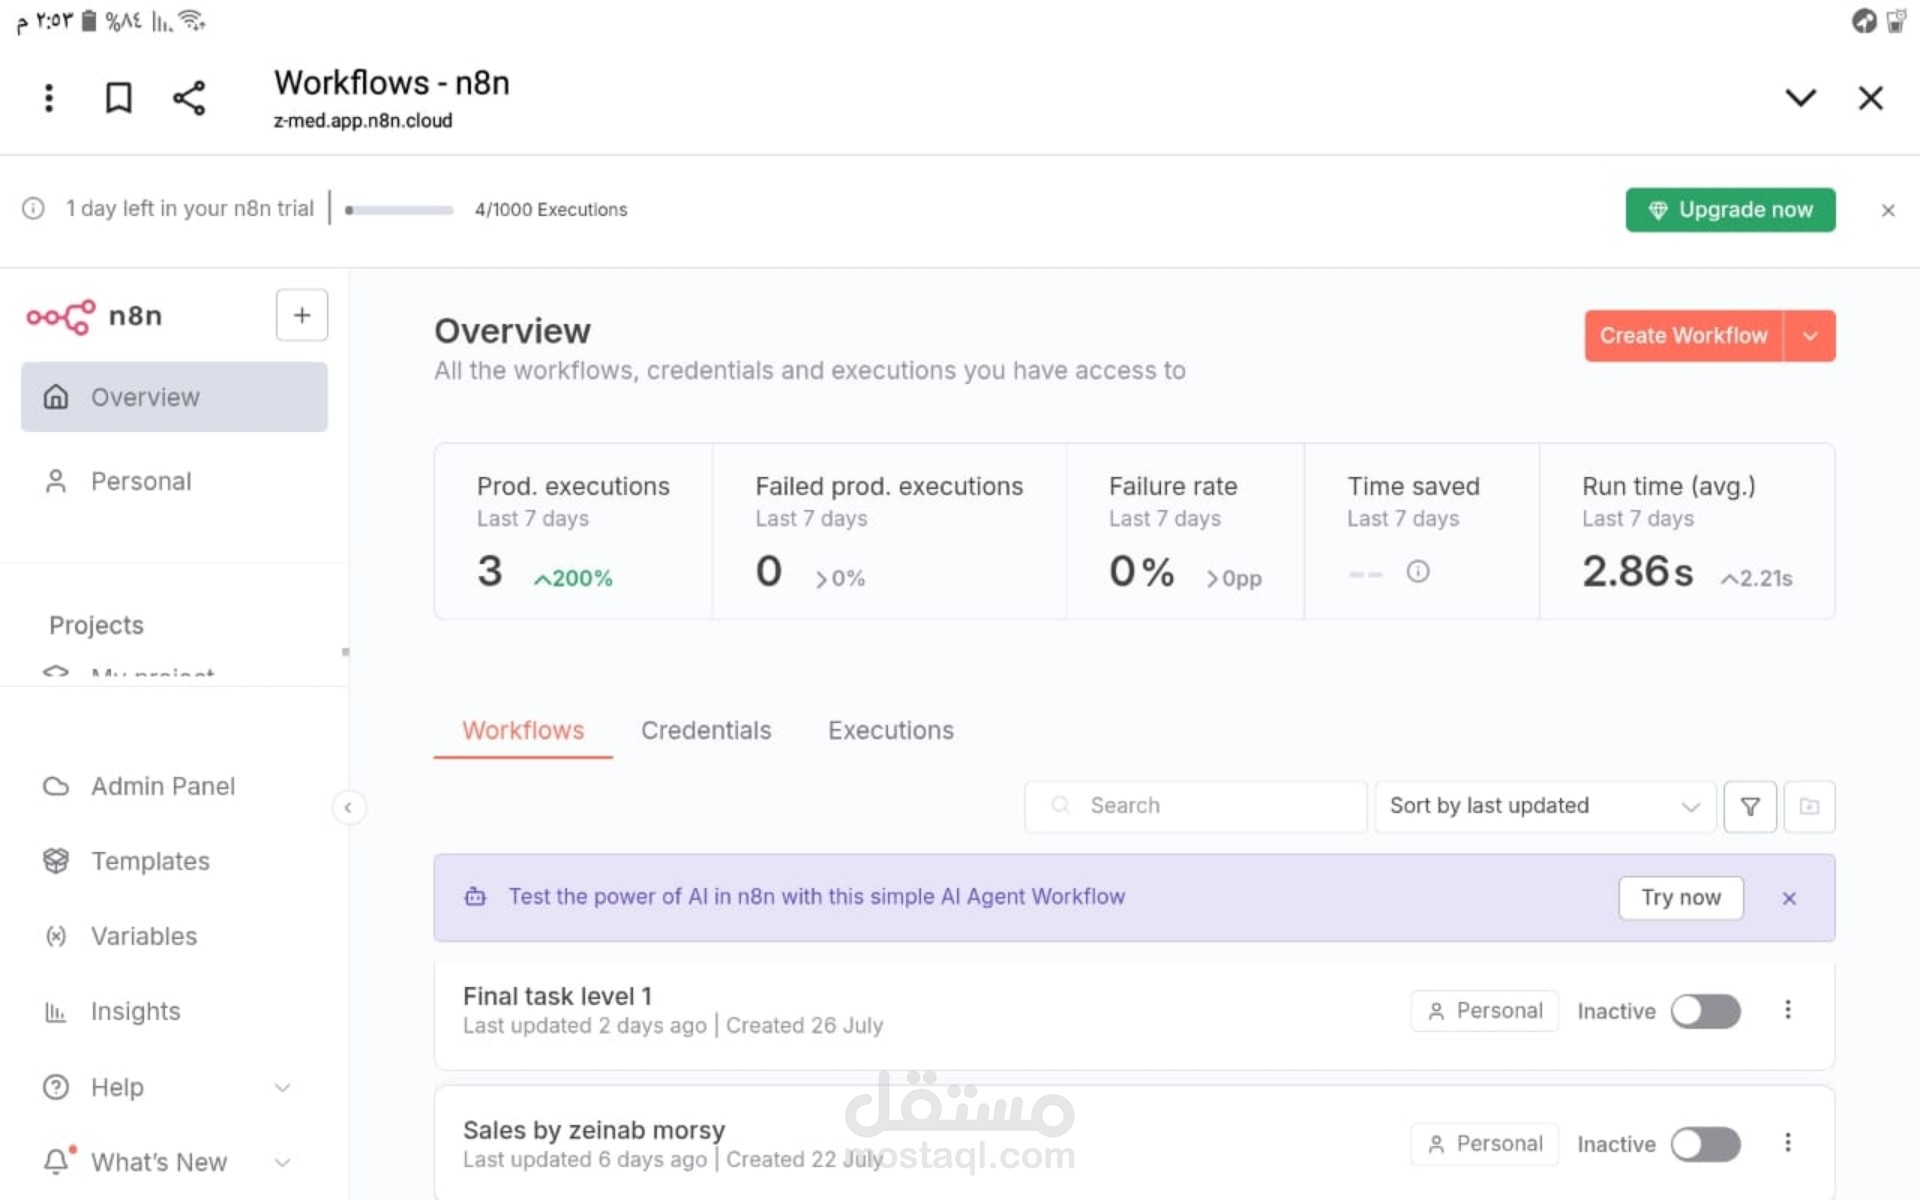Switch to the Workflows tab
1920x1200 pixels.
(x=523, y=731)
